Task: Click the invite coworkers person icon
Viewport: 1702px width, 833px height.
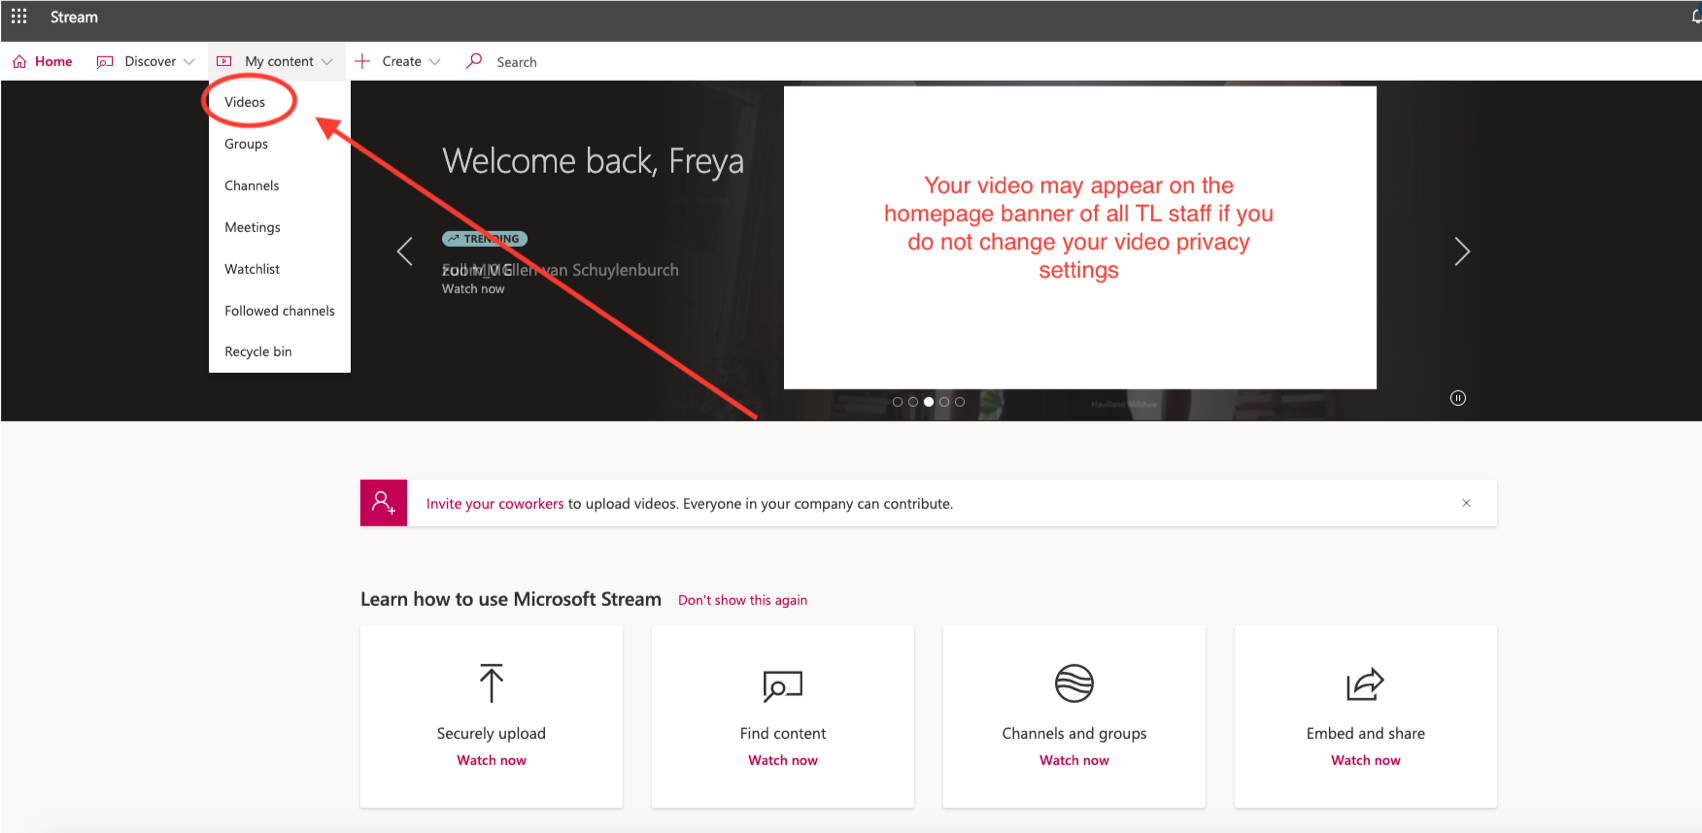Action: tap(384, 503)
